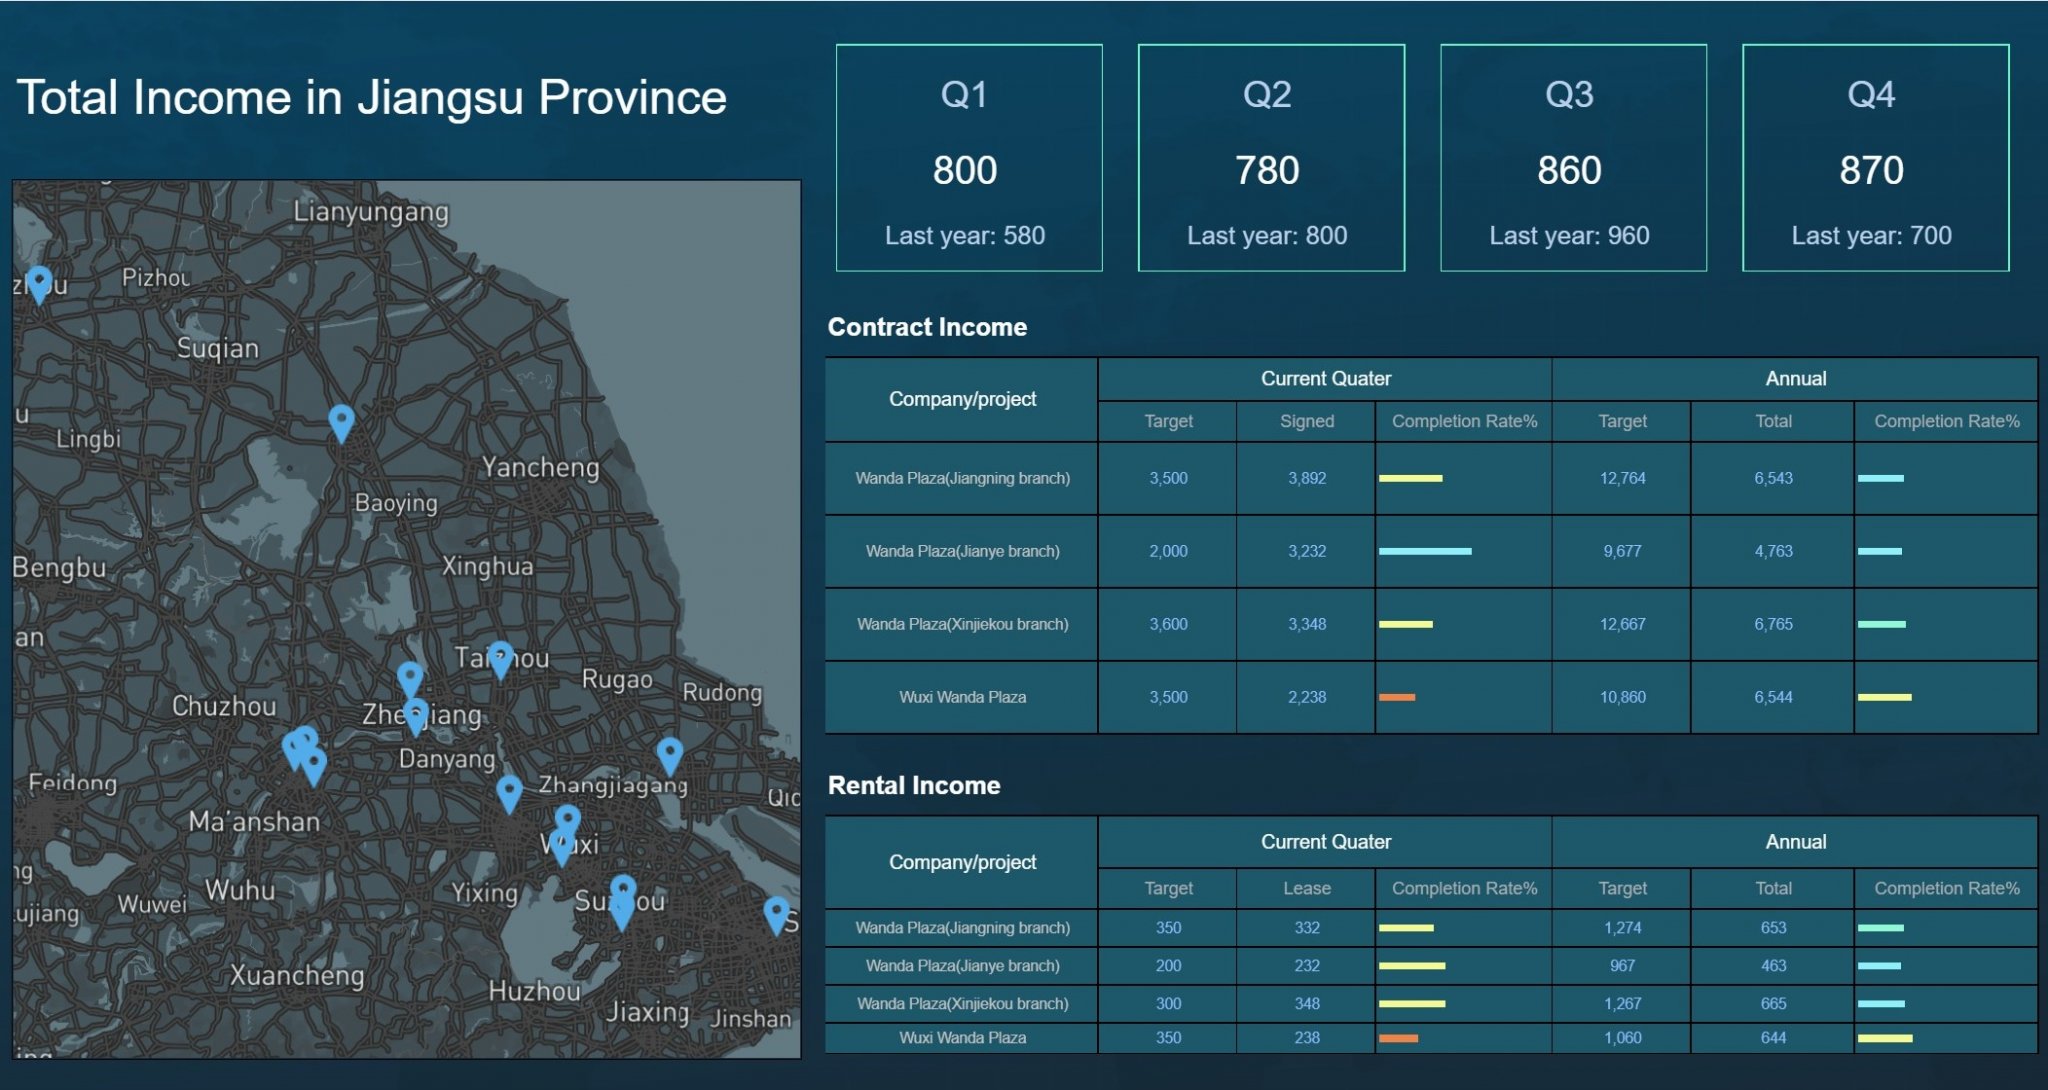Click Wuxi Wanda Plaza orange contract bar
This screenshot has width=2048, height=1090.
coord(1396,697)
